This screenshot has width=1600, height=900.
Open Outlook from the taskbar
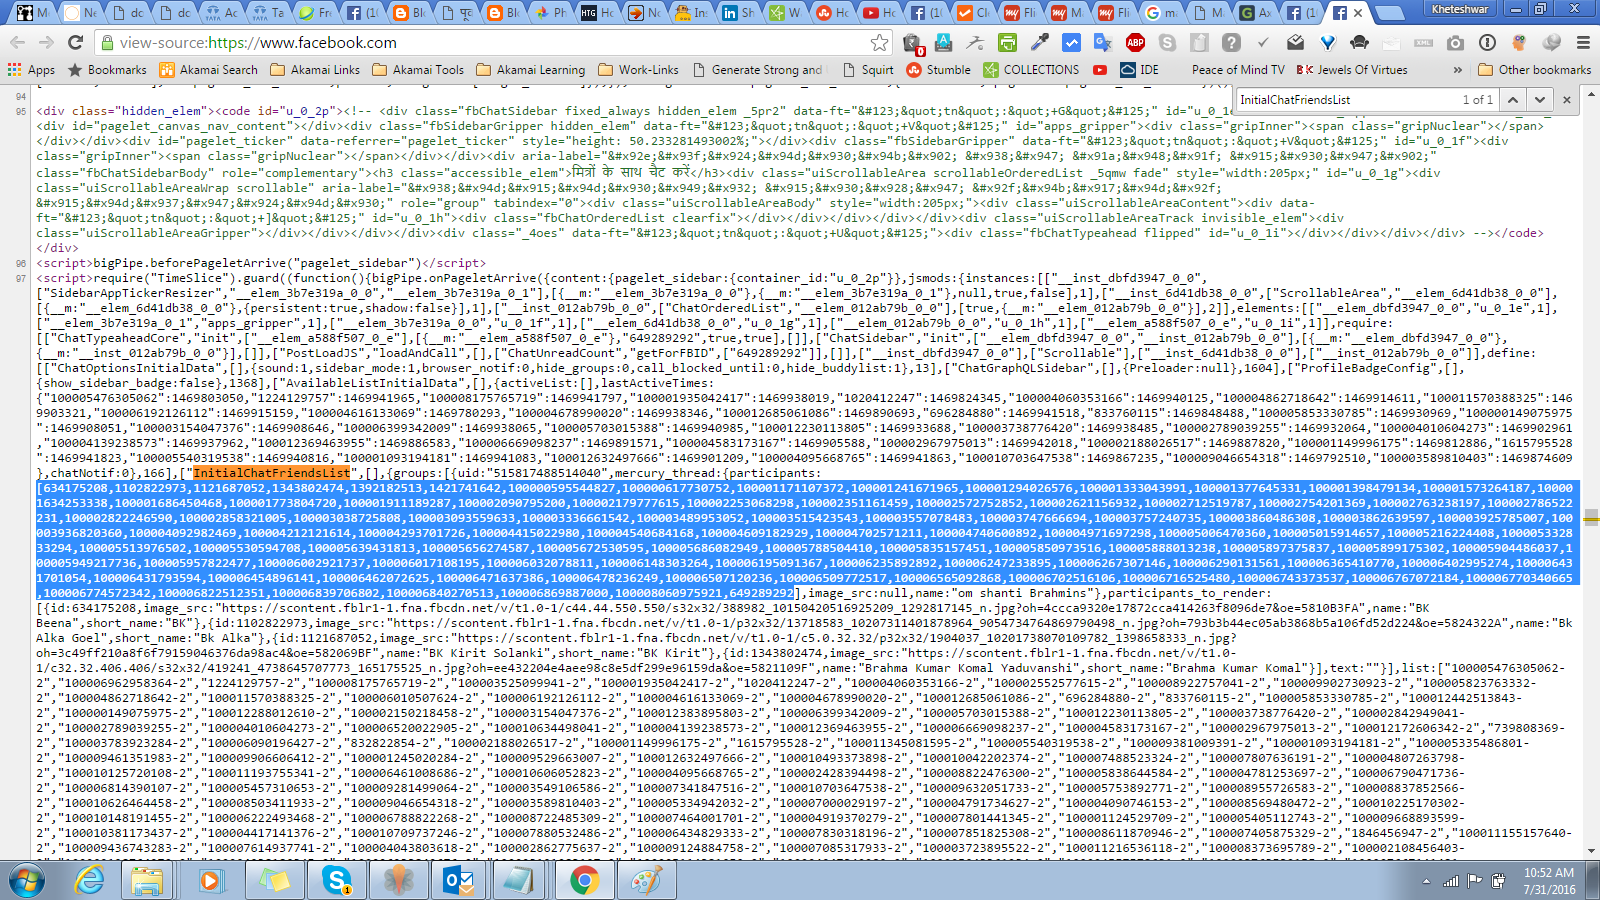[459, 880]
